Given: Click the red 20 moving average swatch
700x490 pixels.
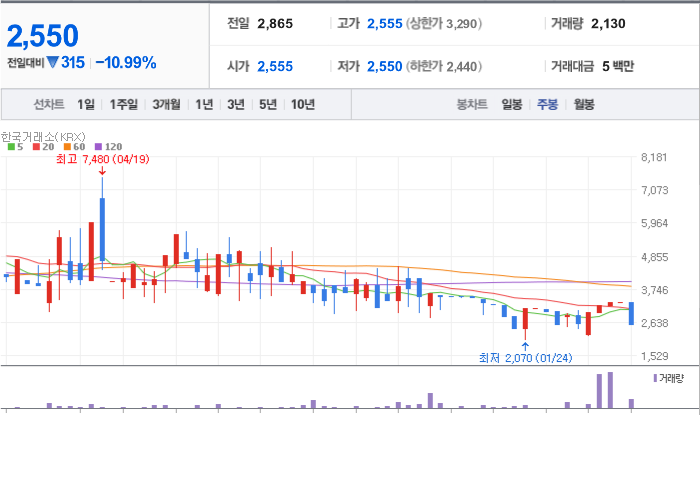Looking at the screenshot, I should (36, 147).
